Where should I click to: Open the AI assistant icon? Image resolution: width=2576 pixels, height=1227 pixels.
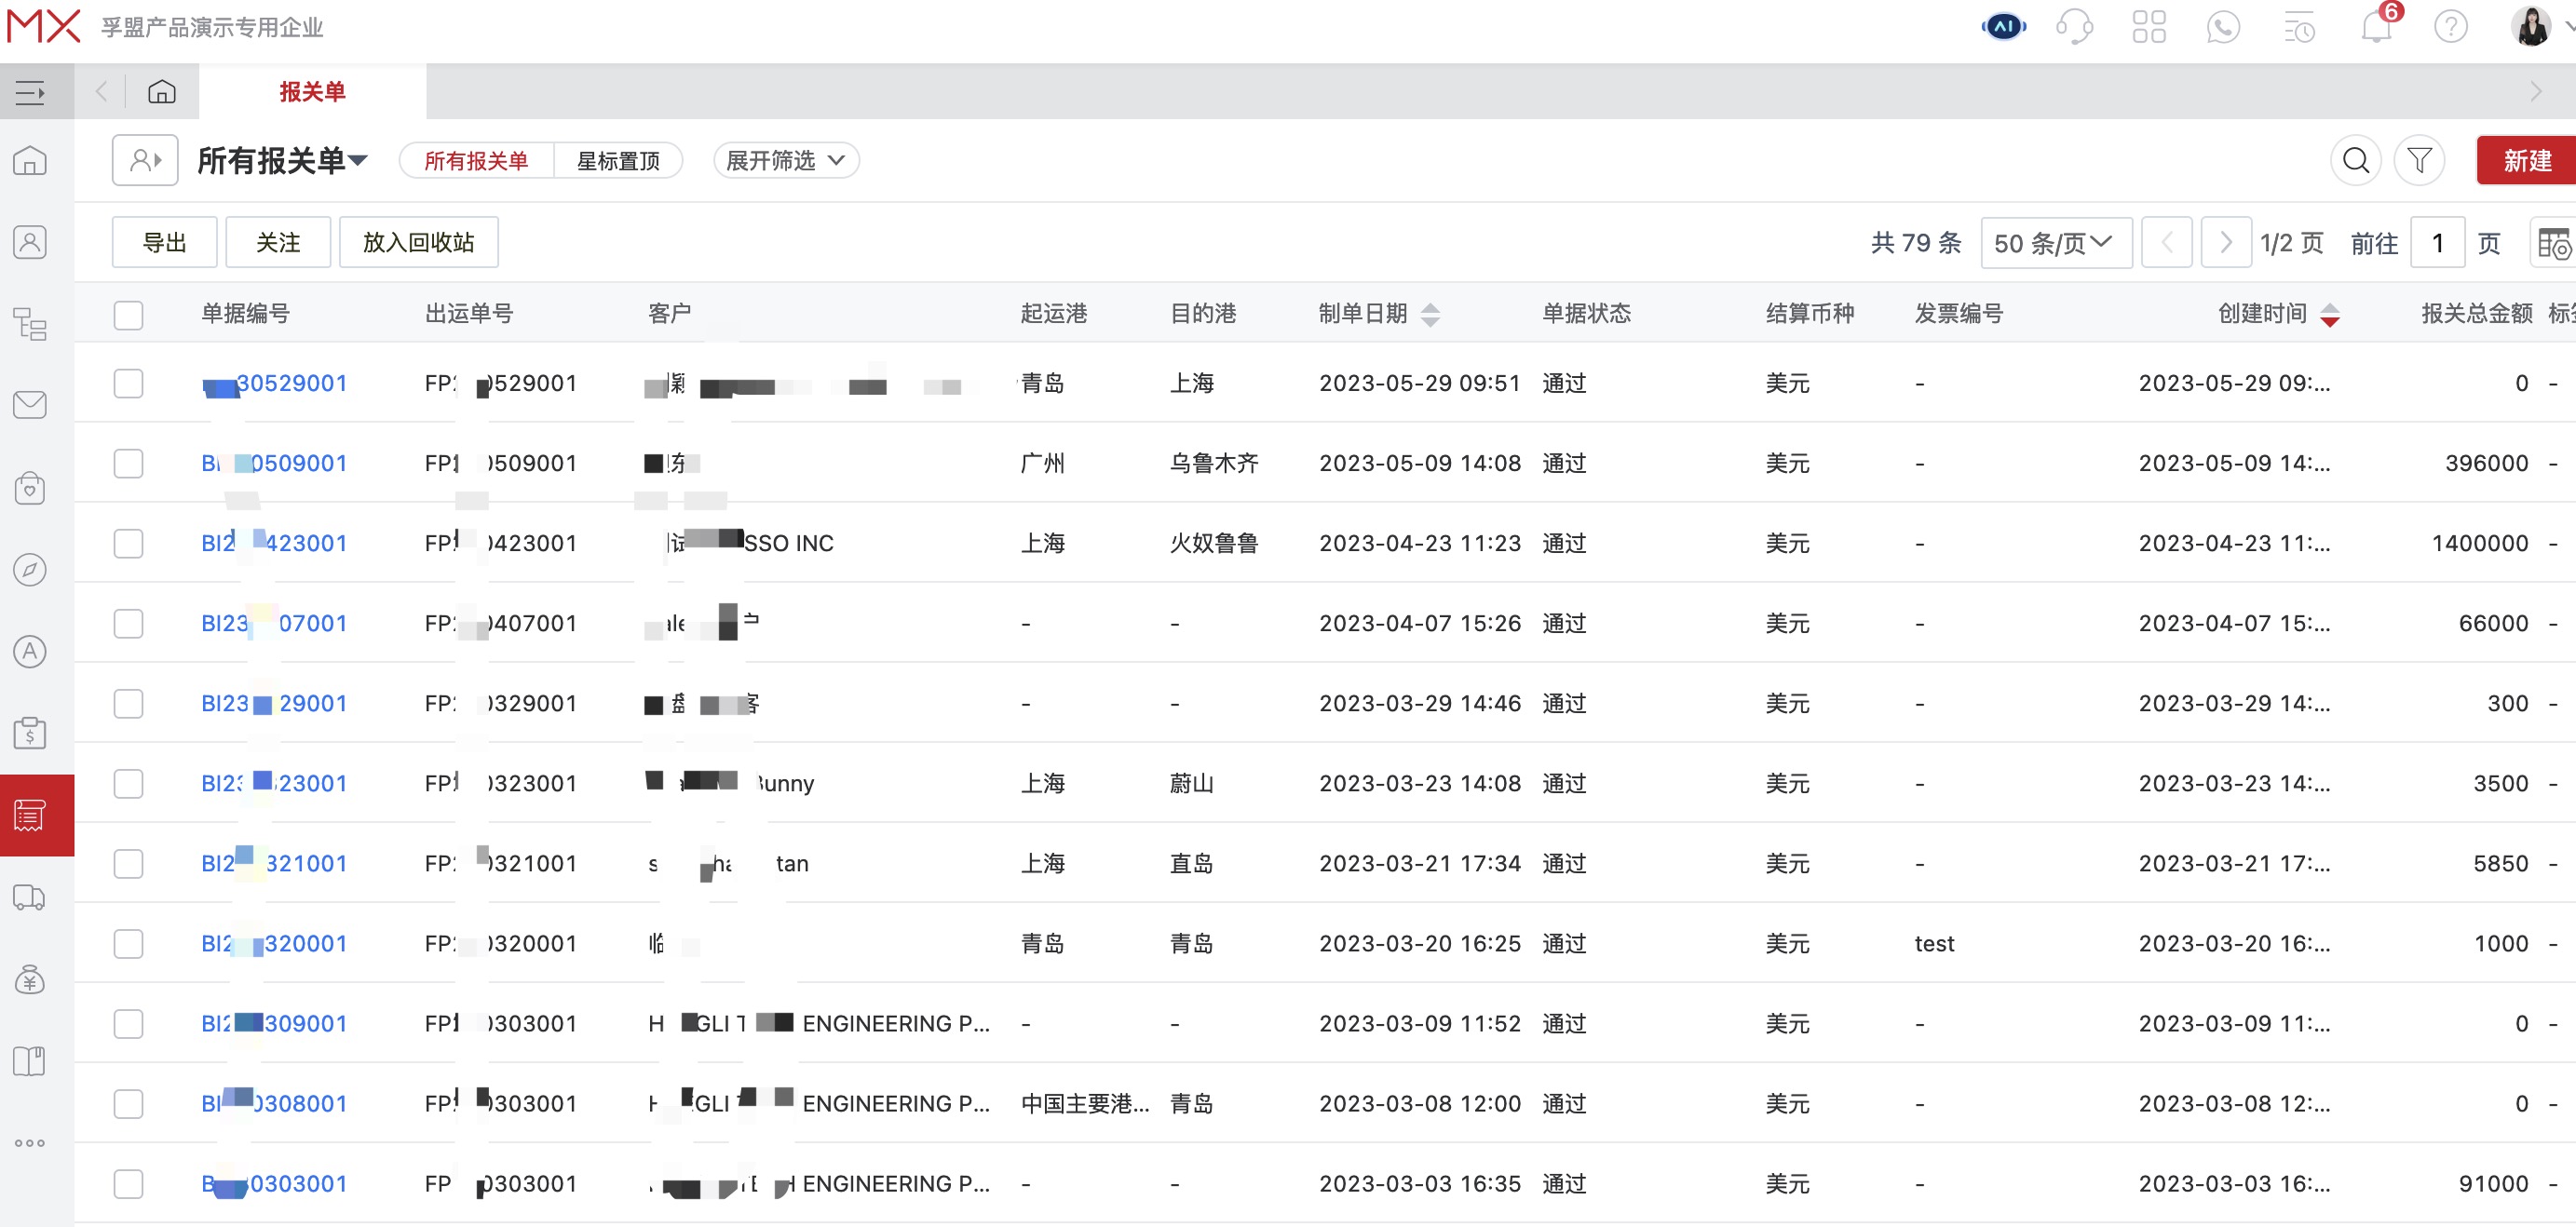(x=2003, y=27)
